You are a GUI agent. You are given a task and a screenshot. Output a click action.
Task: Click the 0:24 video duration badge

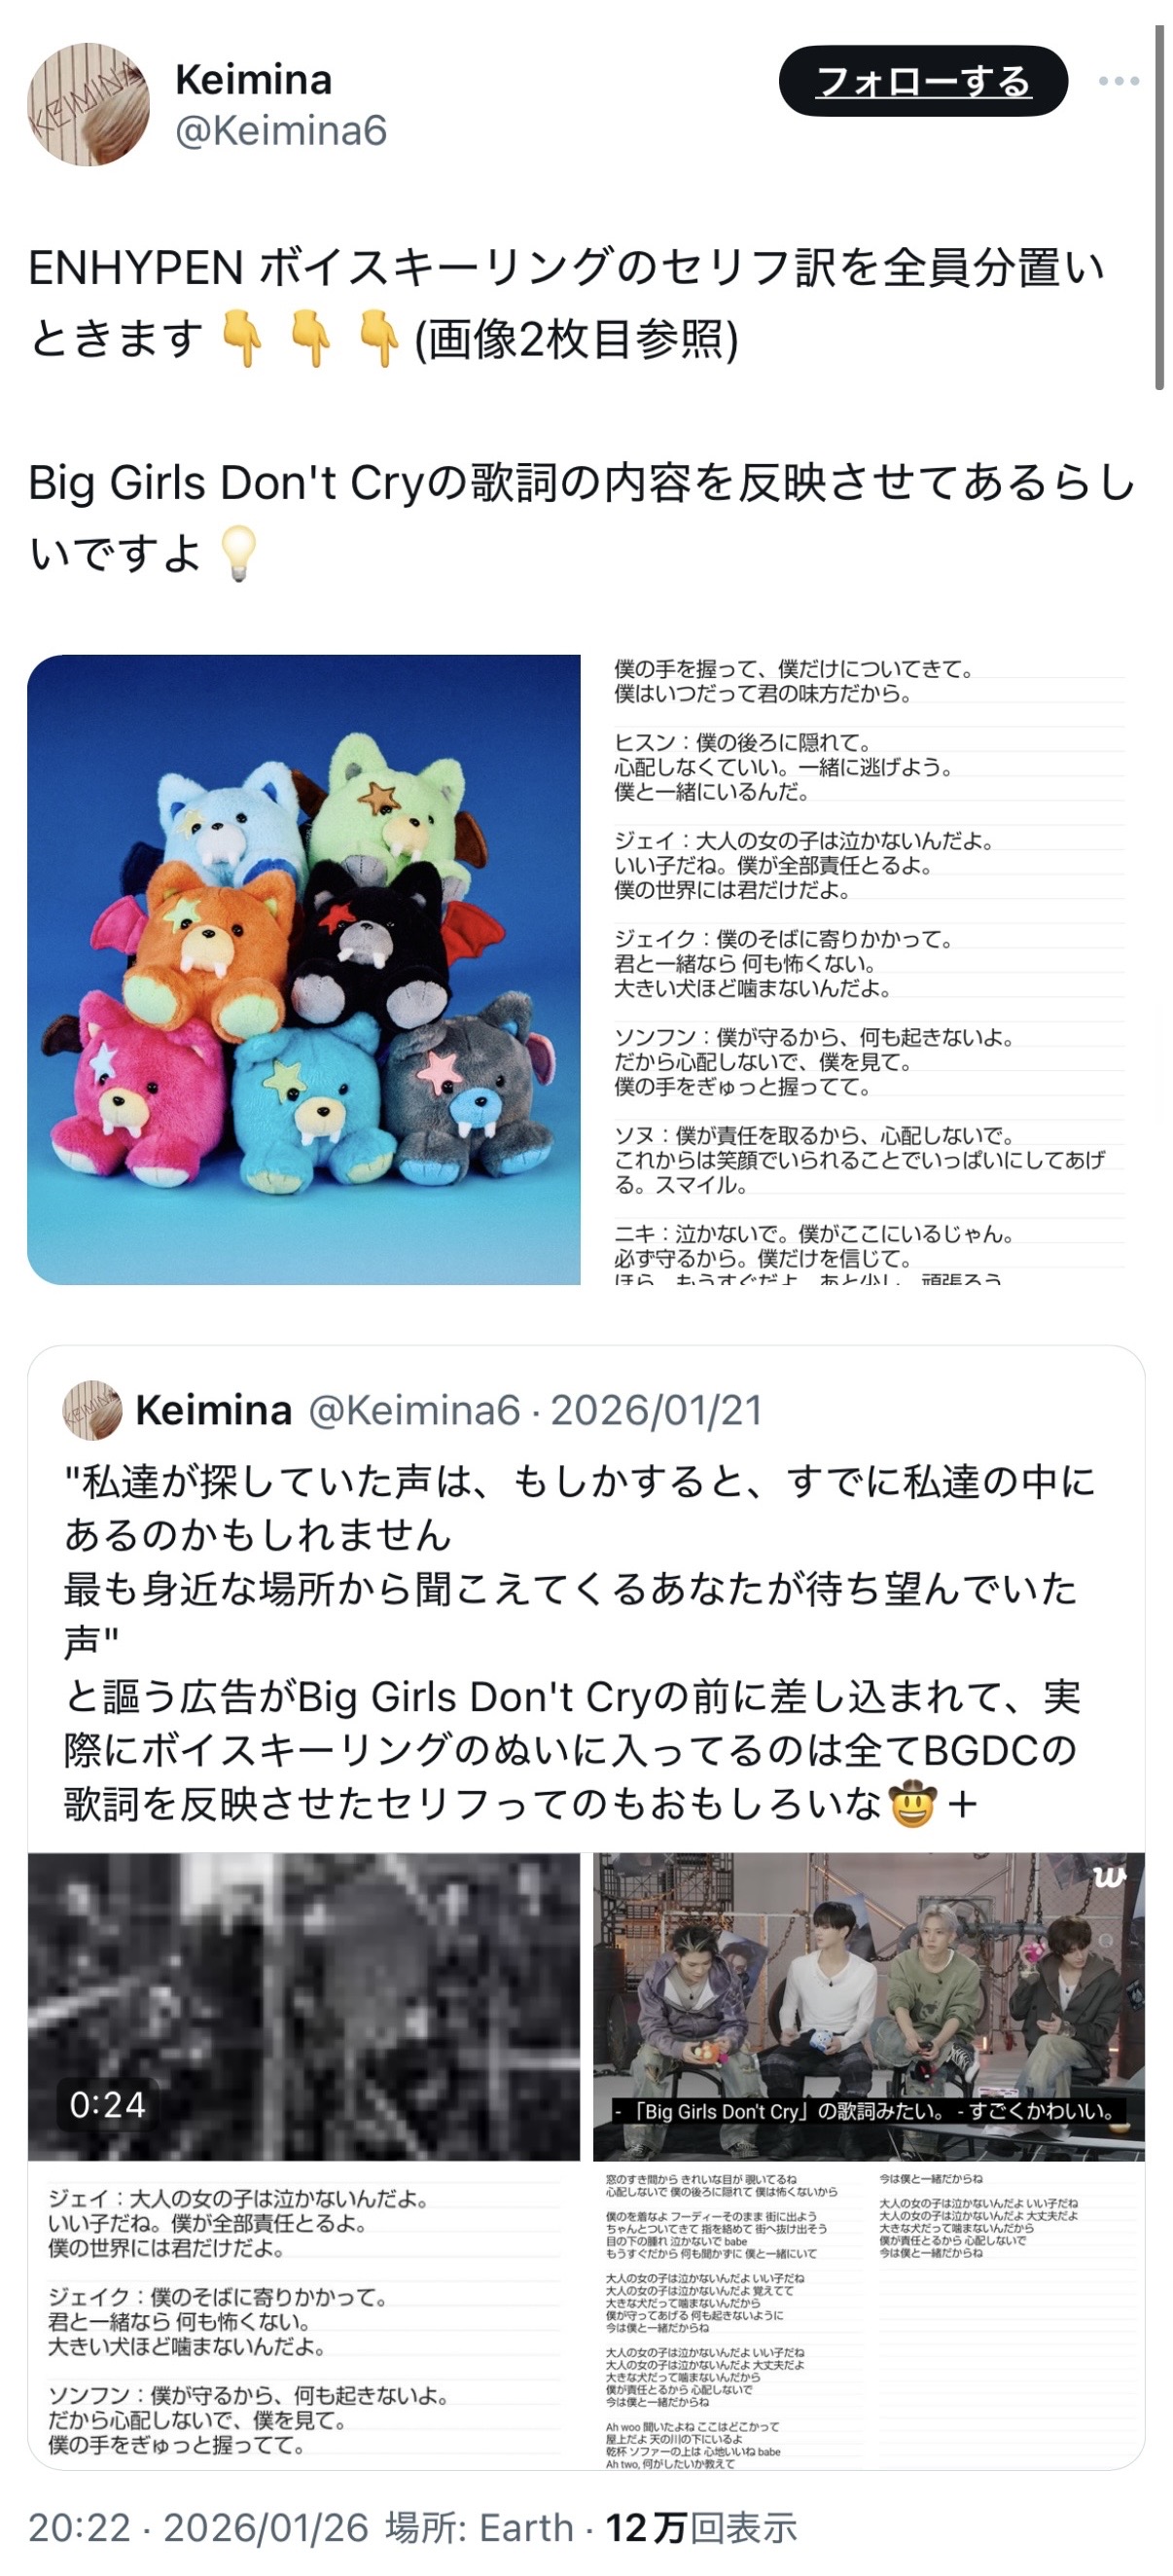point(107,2105)
